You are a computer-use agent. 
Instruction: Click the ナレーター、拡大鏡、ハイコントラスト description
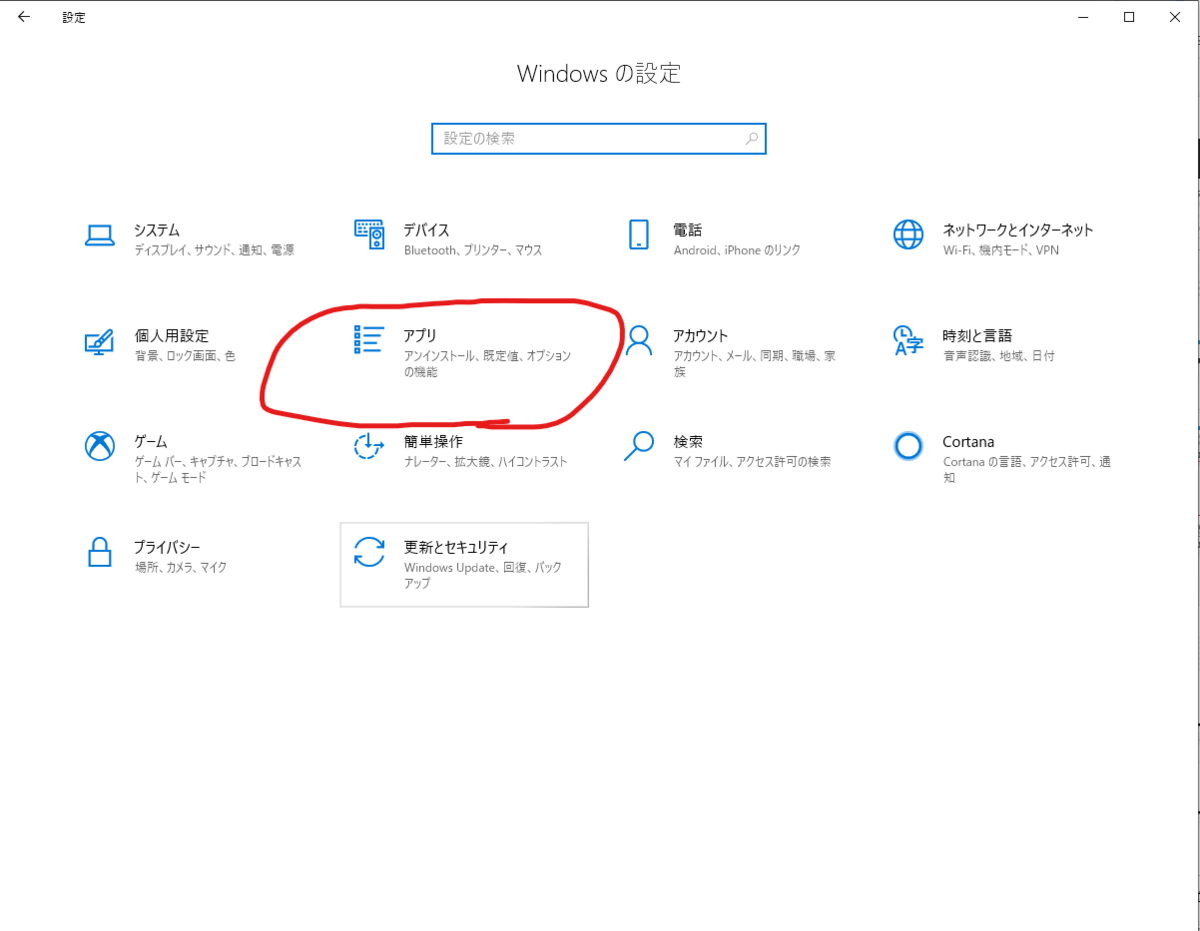[486, 462]
